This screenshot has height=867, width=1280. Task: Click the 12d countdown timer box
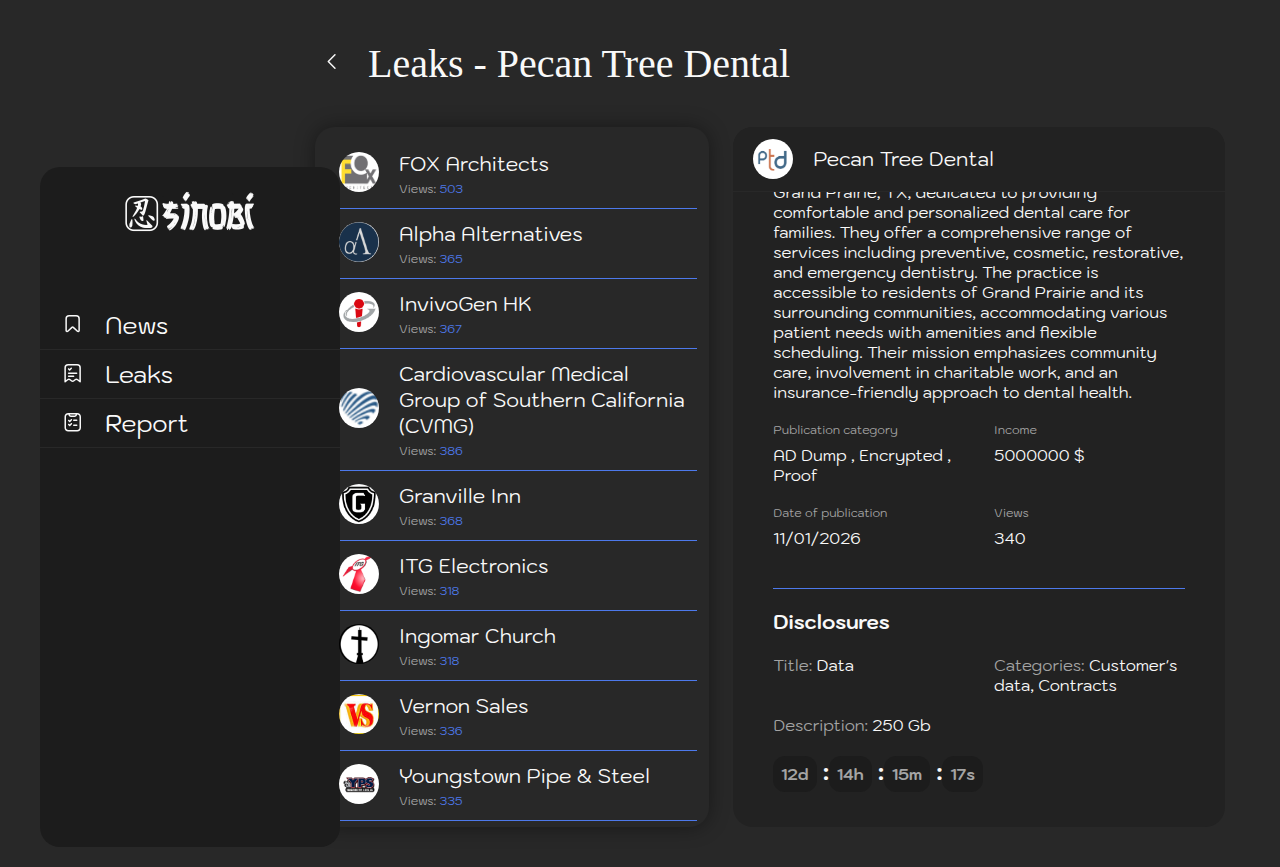pos(795,775)
